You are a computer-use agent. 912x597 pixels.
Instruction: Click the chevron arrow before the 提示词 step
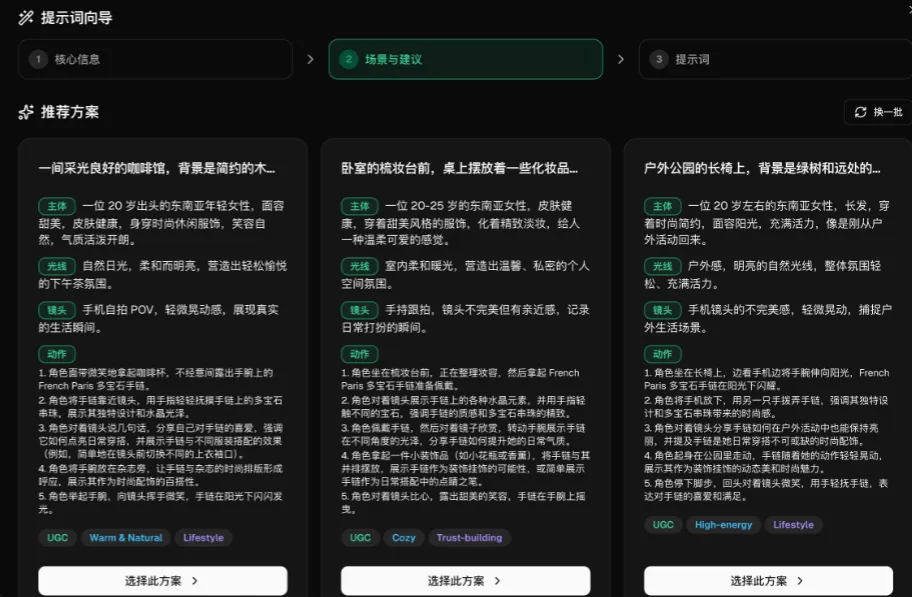620,59
